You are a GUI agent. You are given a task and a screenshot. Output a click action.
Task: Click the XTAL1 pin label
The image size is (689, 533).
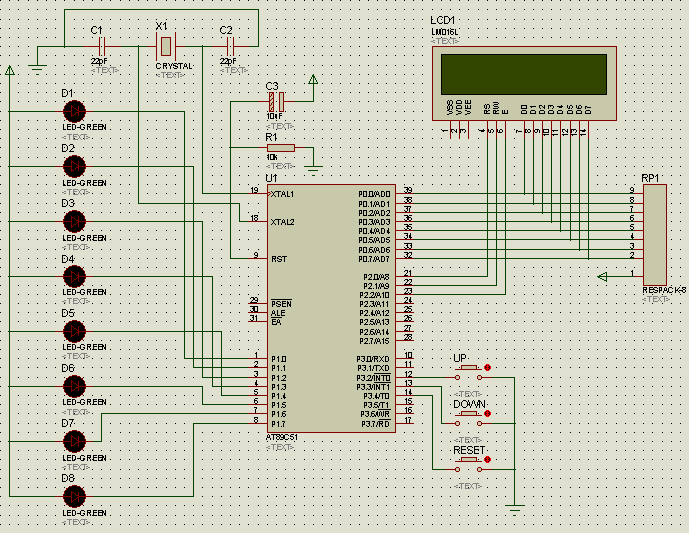click(282, 194)
